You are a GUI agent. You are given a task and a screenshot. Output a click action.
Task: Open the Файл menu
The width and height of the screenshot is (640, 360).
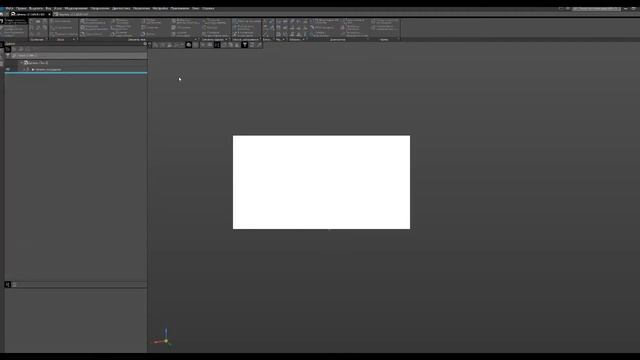[x=9, y=8]
